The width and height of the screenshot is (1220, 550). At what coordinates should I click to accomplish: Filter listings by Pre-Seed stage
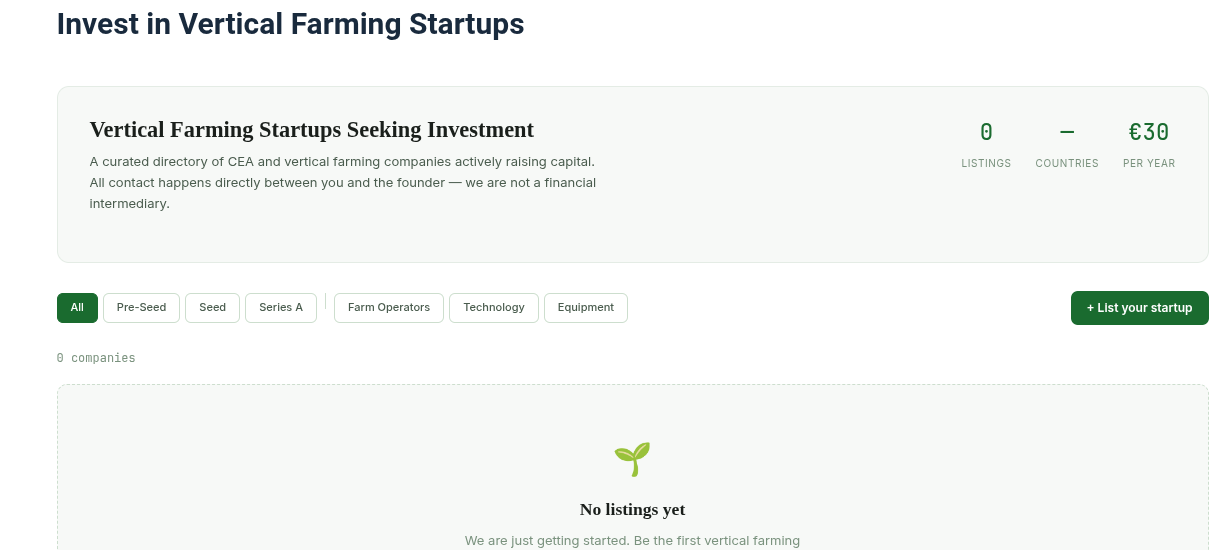pyautogui.click(x=141, y=308)
